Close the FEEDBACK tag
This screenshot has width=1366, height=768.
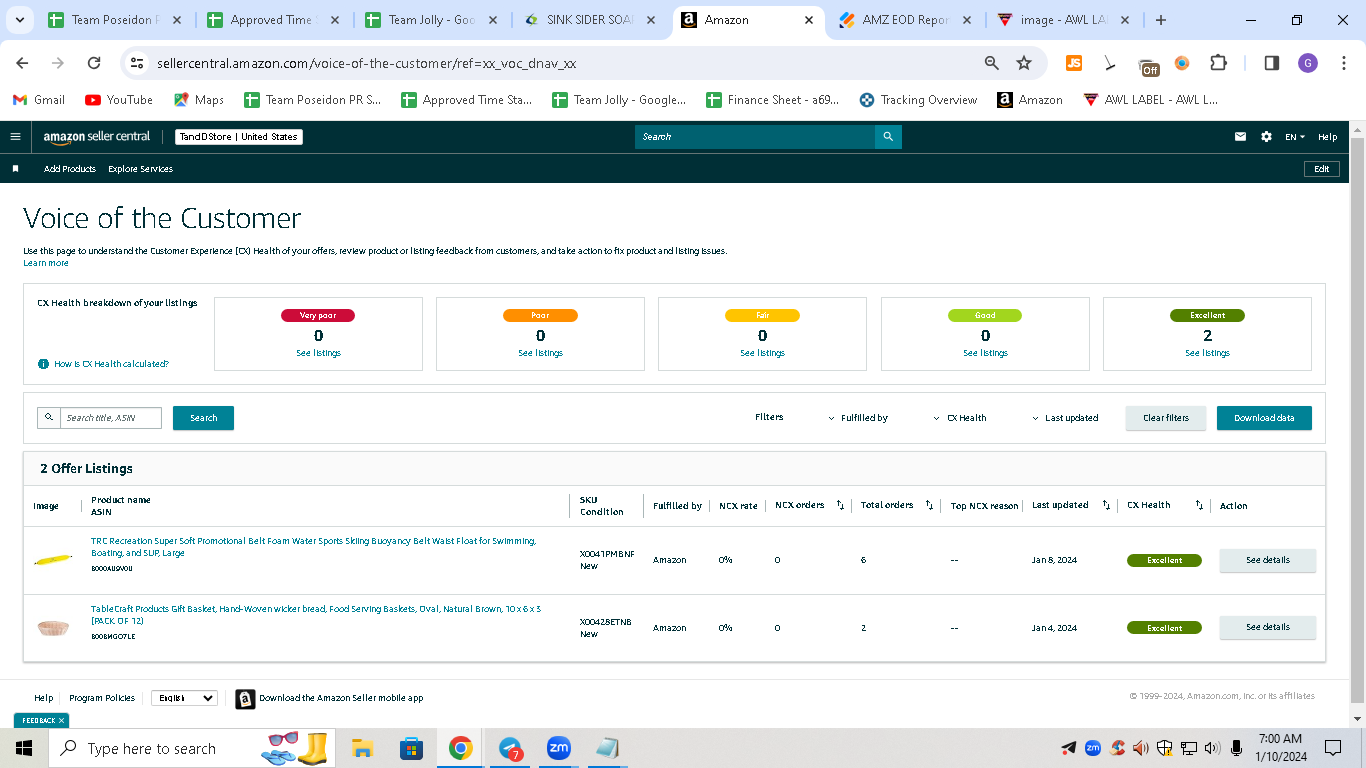point(61,720)
